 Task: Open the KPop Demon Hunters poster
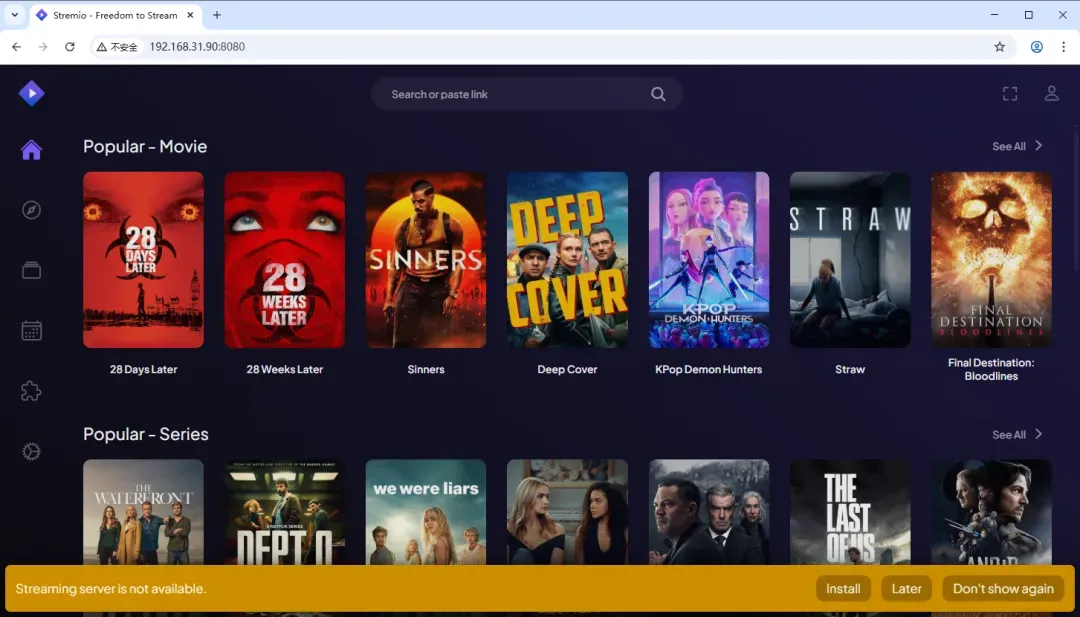[x=709, y=260]
